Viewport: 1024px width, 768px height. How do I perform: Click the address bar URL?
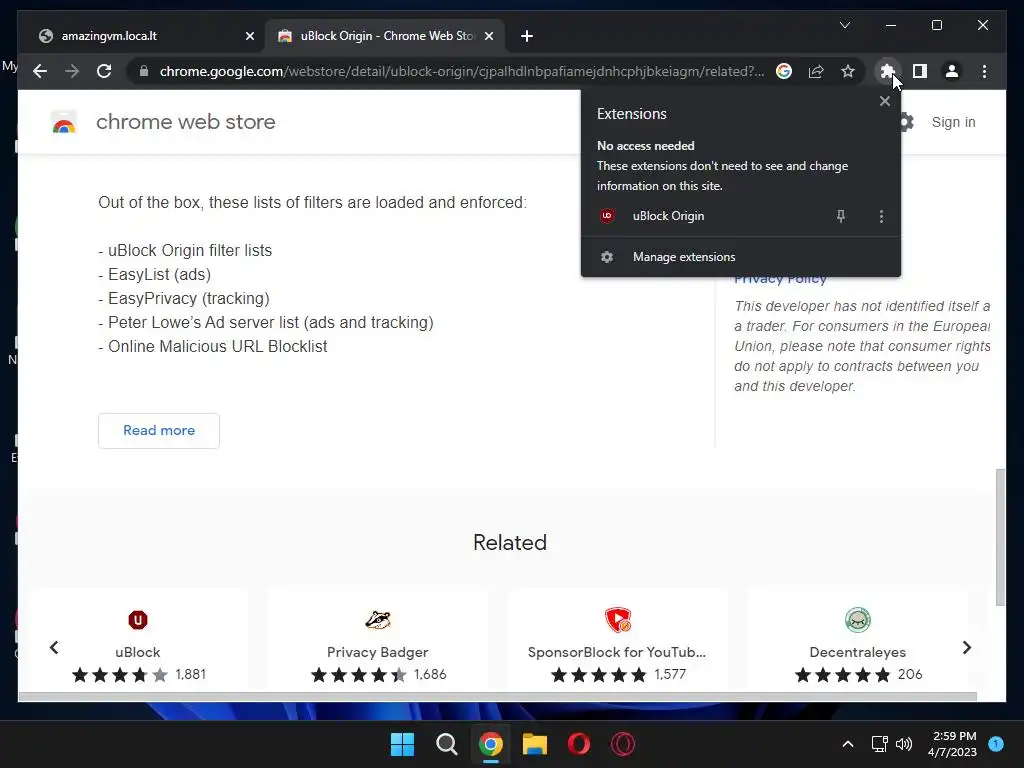point(462,71)
